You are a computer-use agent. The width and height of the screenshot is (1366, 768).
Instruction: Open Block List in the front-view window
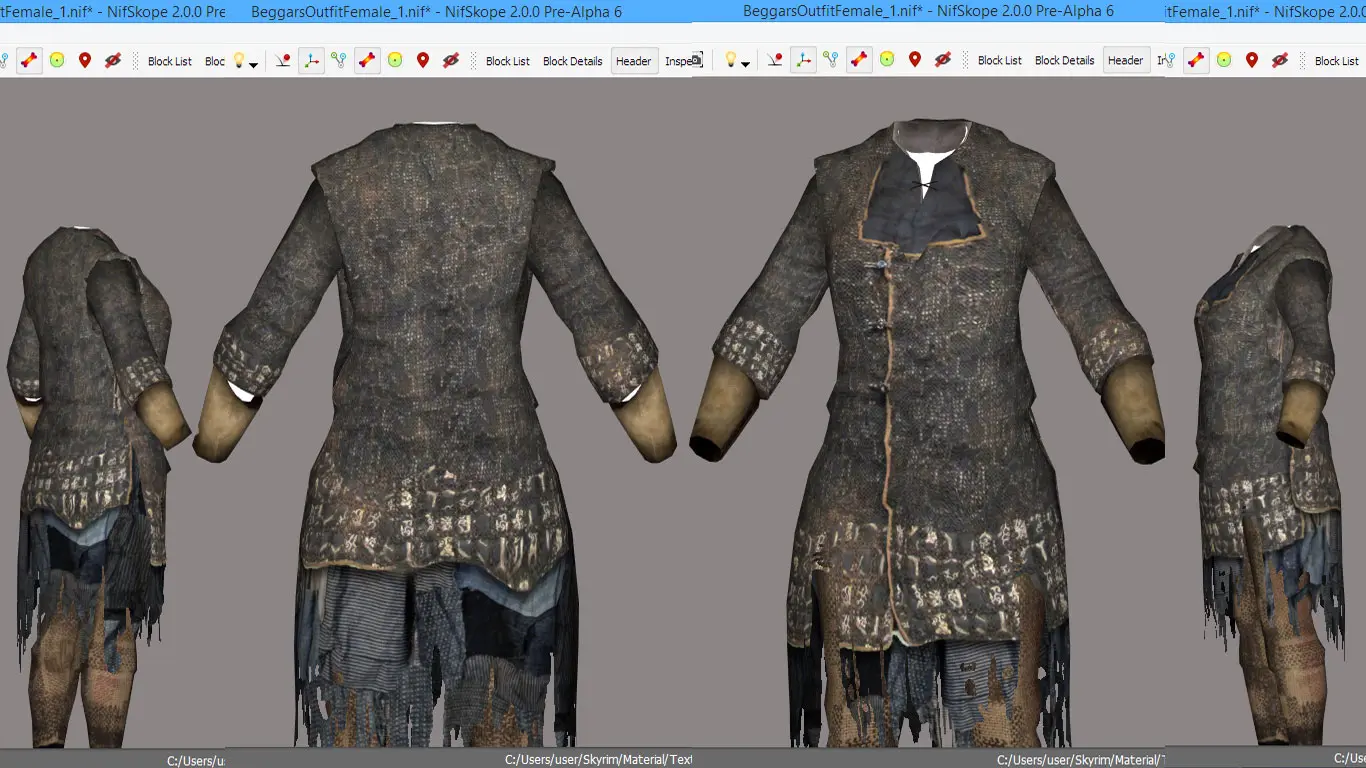click(x=1000, y=61)
